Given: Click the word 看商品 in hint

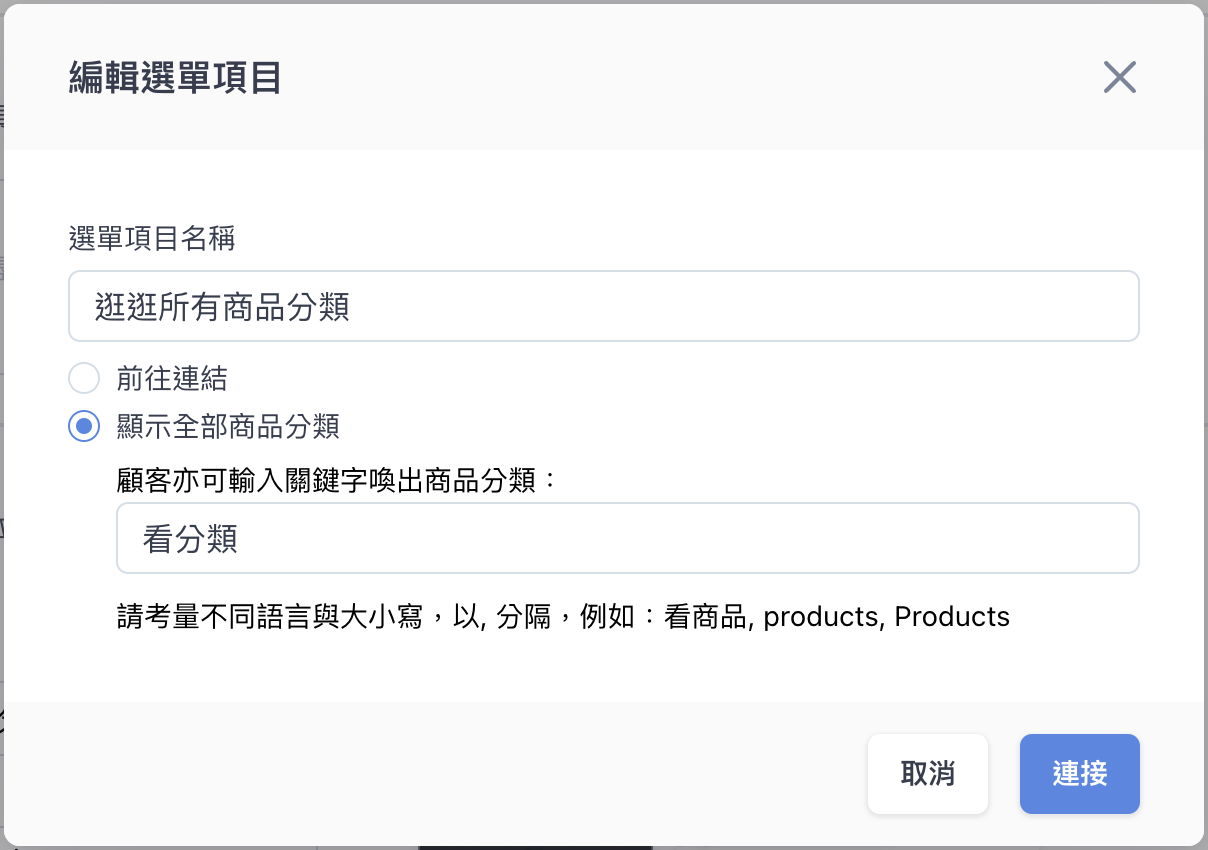Looking at the screenshot, I should click(x=705, y=616).
